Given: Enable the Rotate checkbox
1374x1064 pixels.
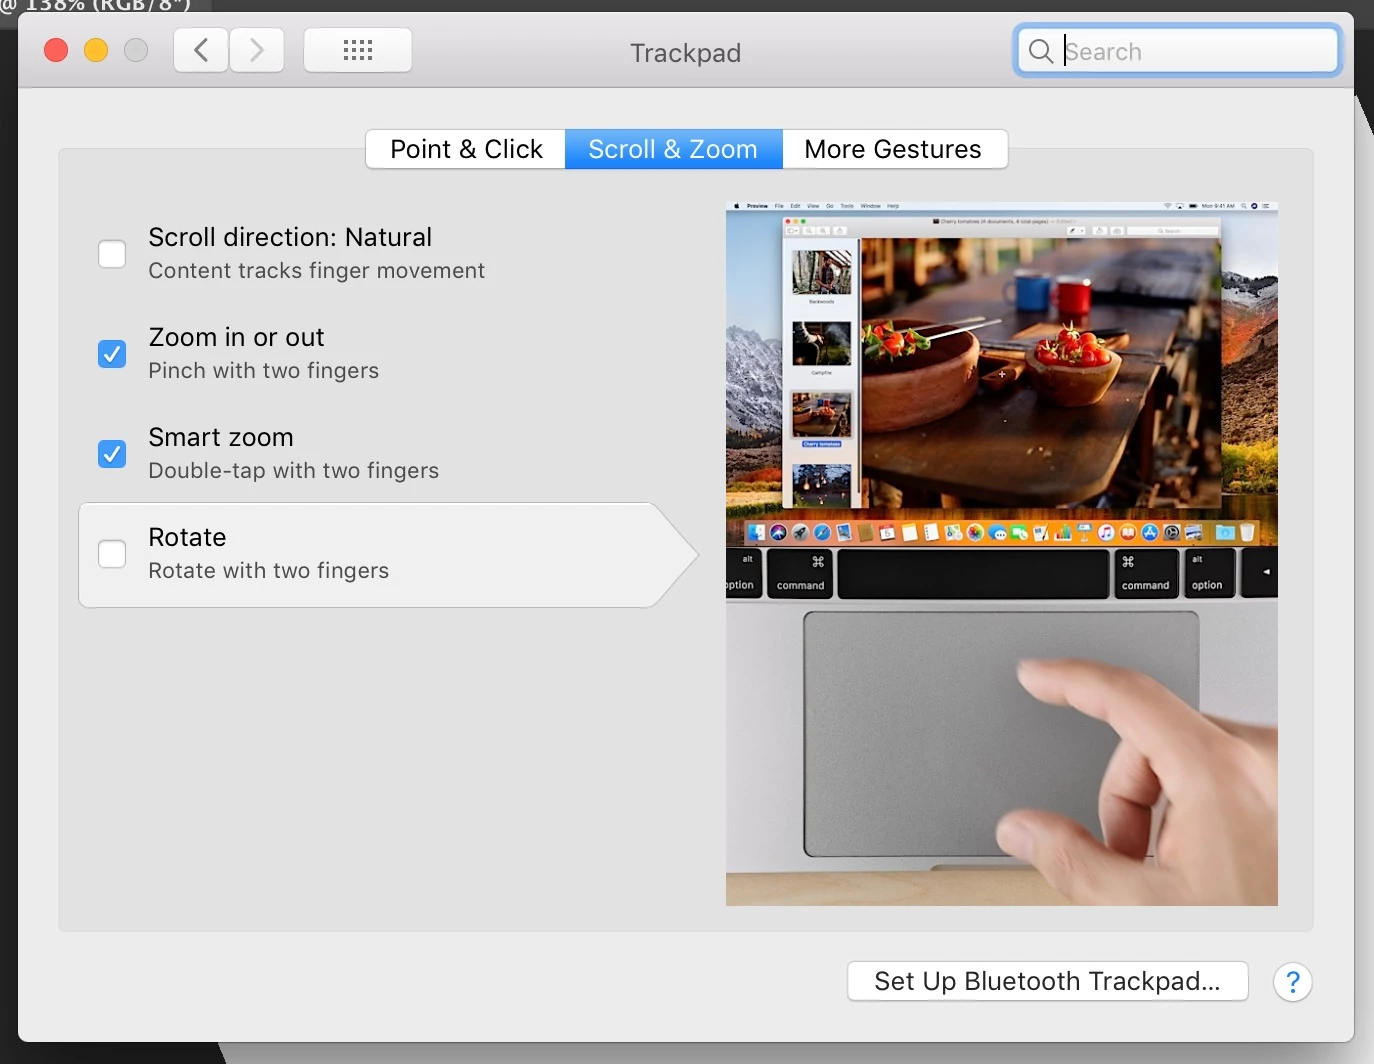Looking at the screenshot, I should coord(112,554).
